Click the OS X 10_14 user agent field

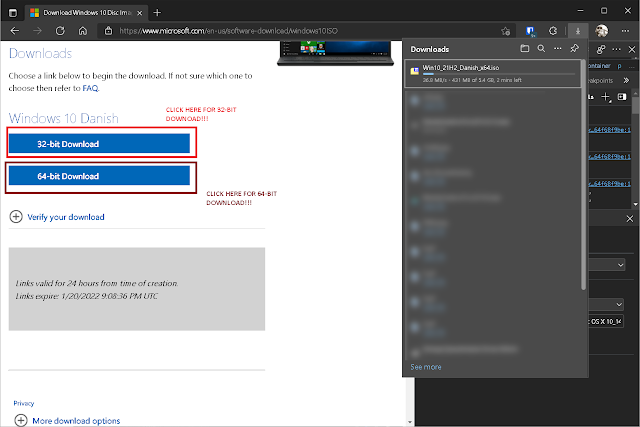pos(606,322)
